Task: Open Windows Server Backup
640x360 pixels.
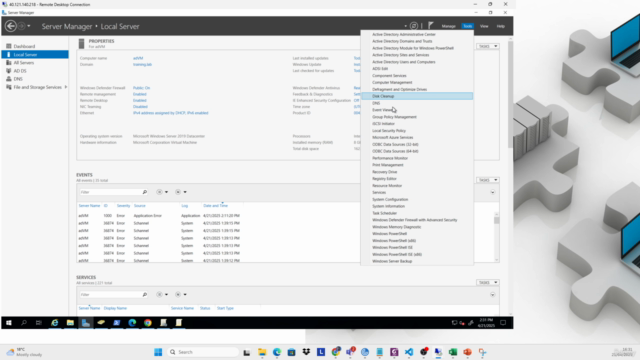Action: click(417, 261)
